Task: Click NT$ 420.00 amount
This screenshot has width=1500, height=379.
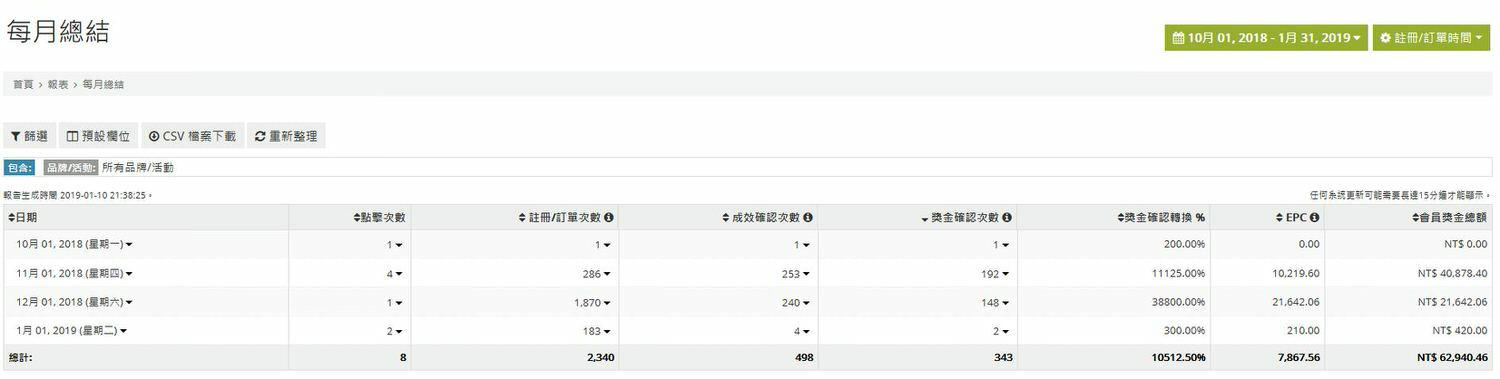Action: coord(1460,331)
